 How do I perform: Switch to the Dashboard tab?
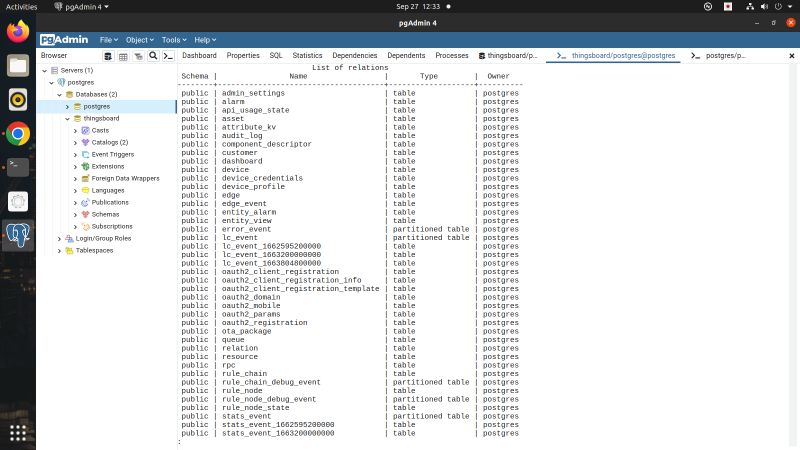[x=199, y=56]
